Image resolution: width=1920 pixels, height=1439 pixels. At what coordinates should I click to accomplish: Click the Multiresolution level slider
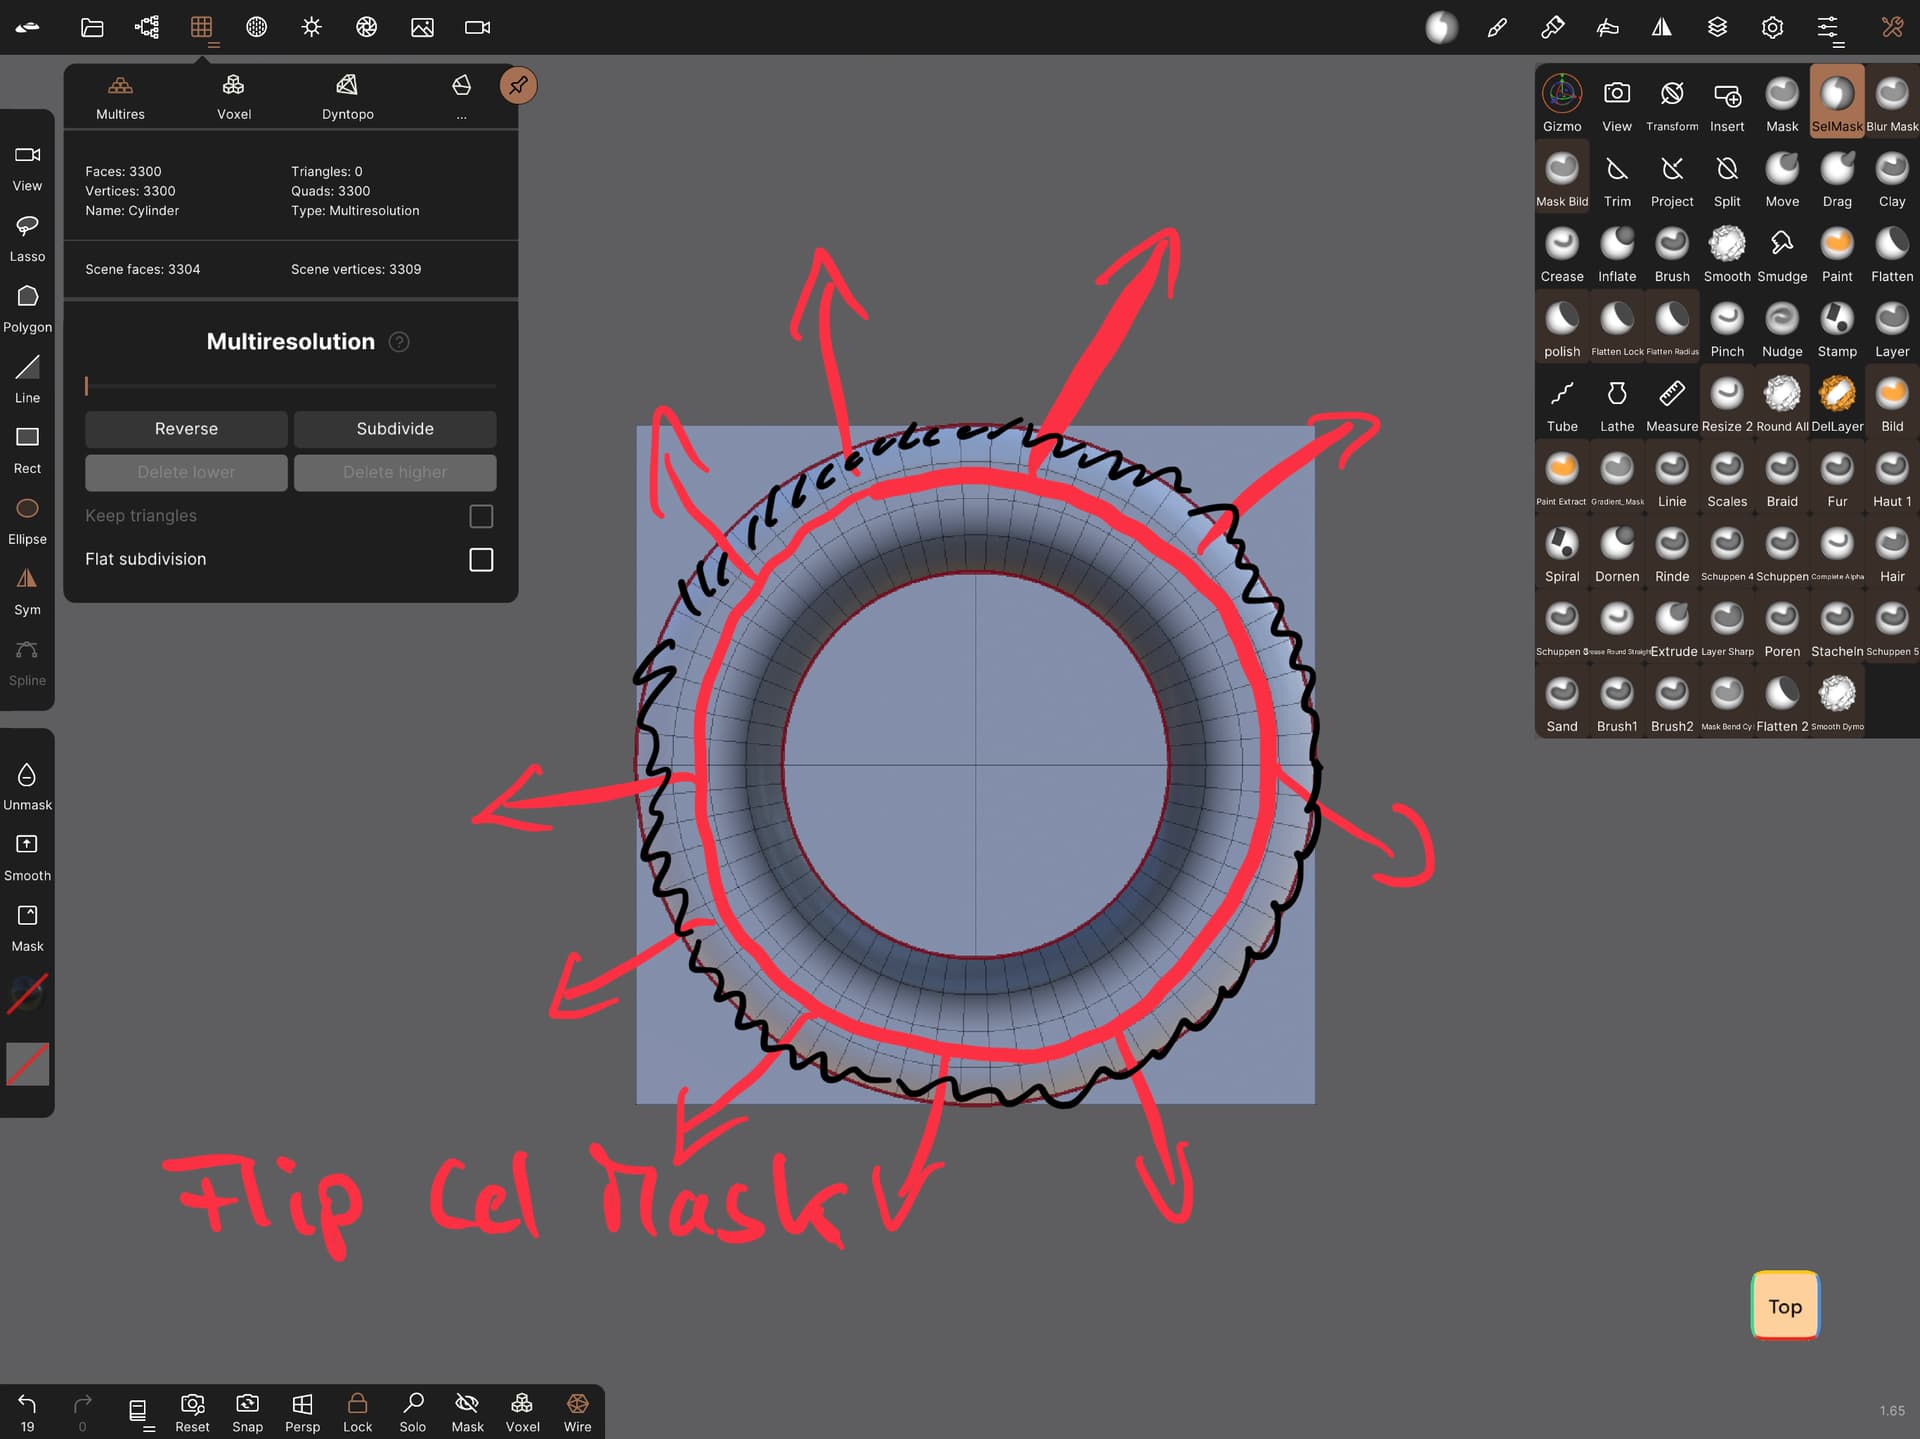tap(290, 385)
